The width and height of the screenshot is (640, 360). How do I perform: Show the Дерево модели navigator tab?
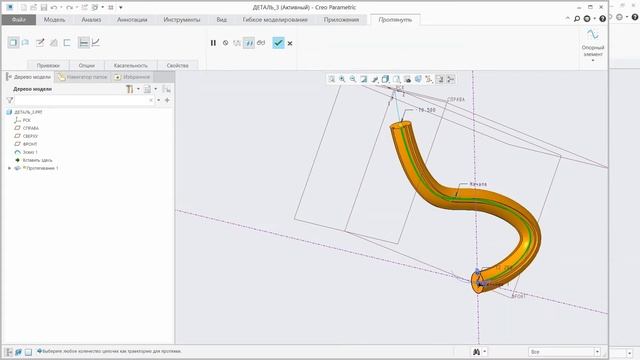(x=29, y=77)
